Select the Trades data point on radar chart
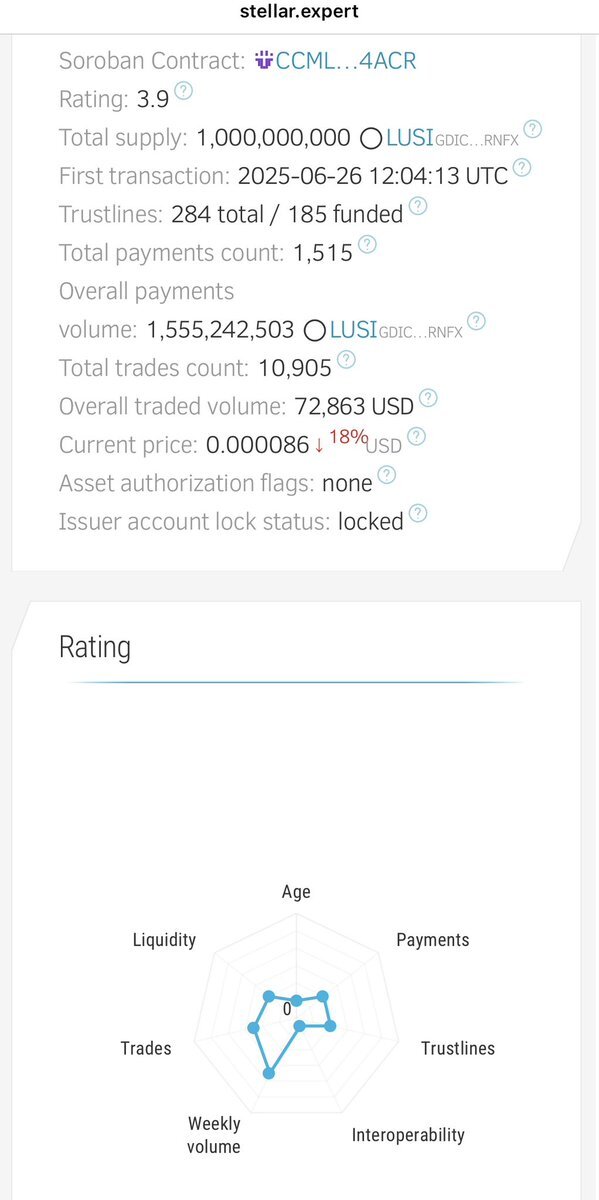The image size is (599, 1200). [253, 1027]
